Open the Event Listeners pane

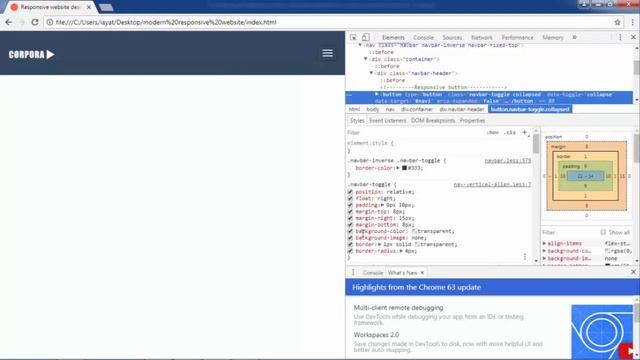(387, 120)
